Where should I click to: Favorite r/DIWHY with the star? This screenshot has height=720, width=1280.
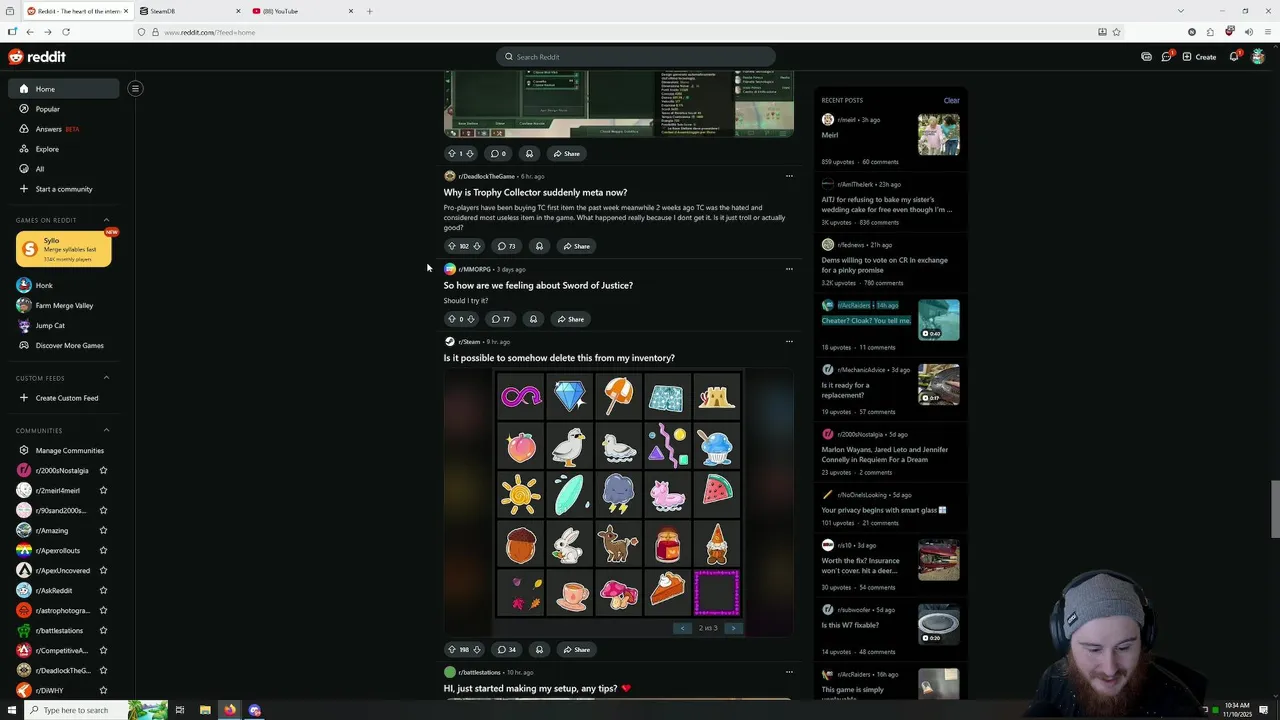(x=103, y=690)
